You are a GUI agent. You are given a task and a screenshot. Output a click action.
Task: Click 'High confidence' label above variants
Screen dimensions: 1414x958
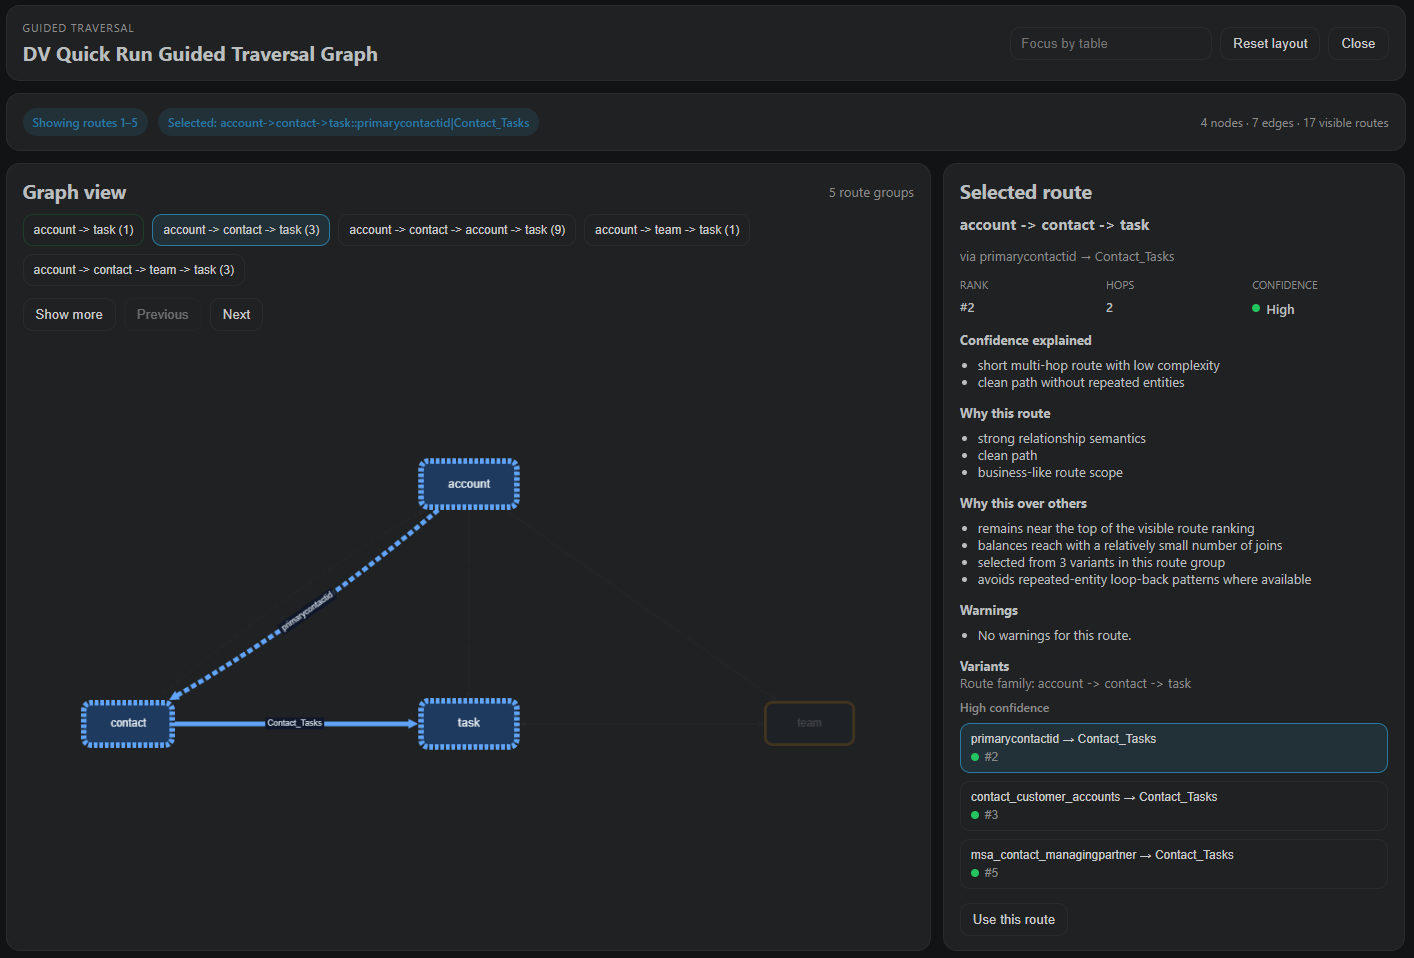tap(1004, 708)
